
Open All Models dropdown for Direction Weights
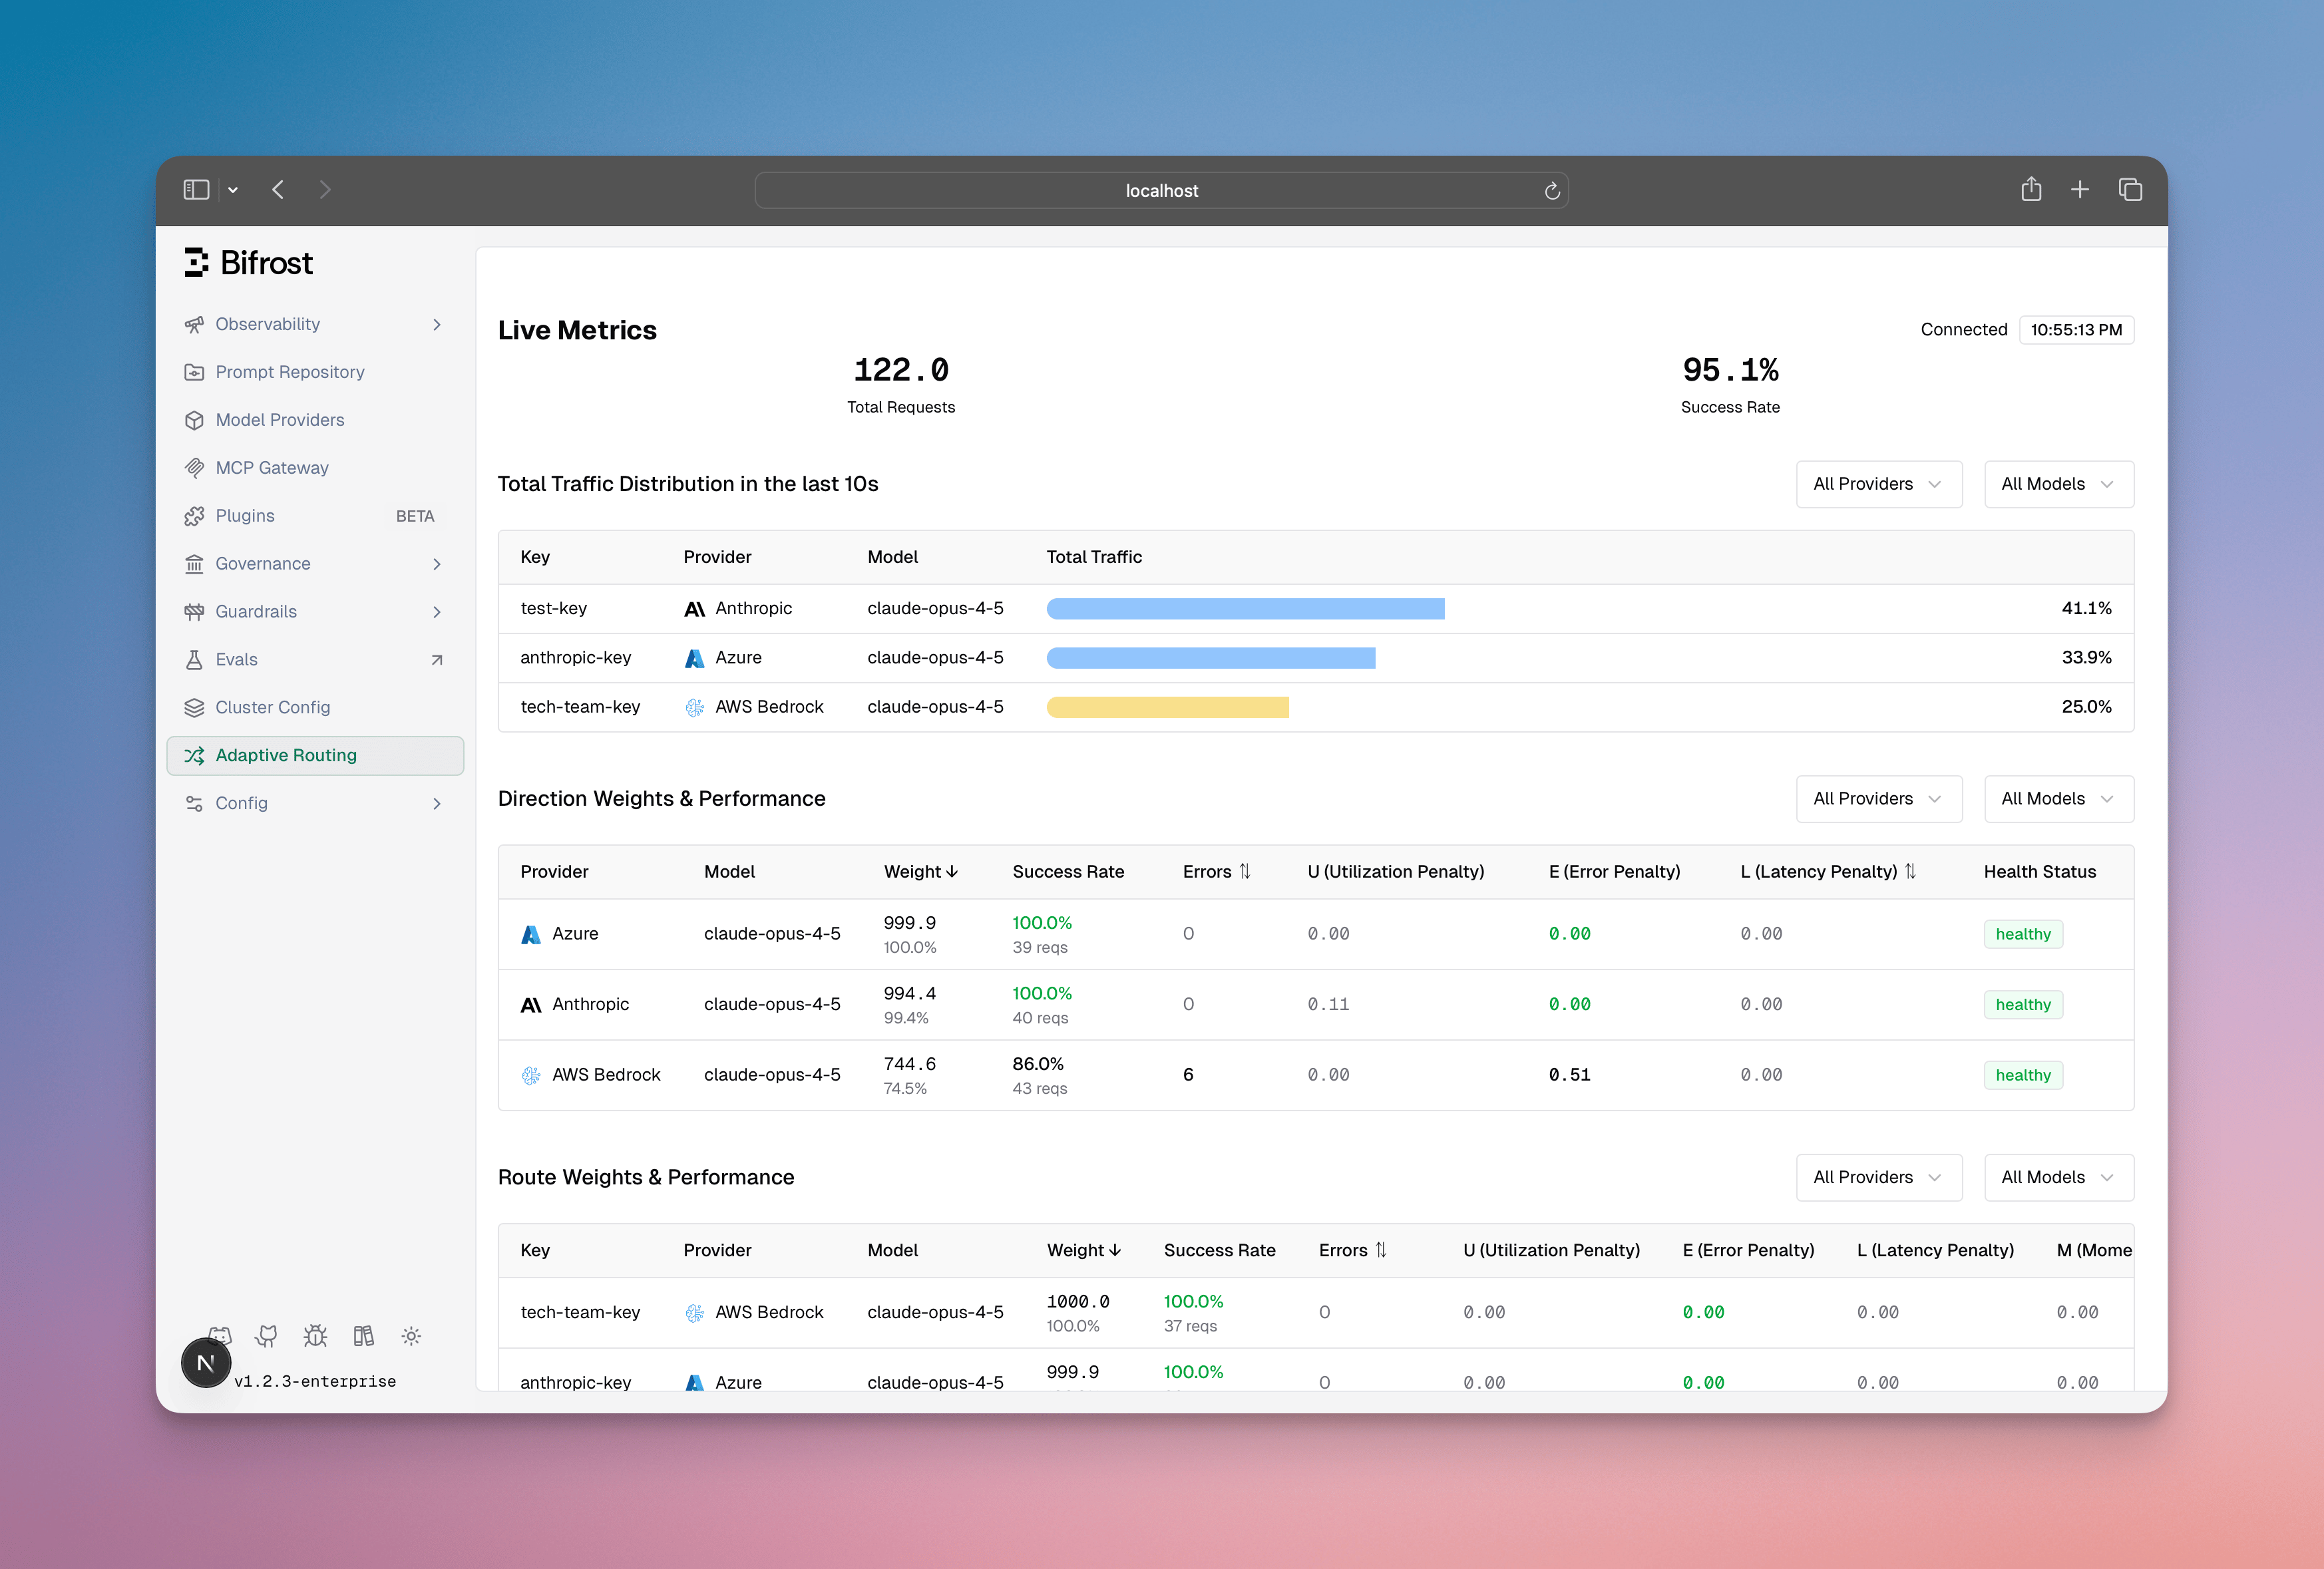coord(2059,799)
